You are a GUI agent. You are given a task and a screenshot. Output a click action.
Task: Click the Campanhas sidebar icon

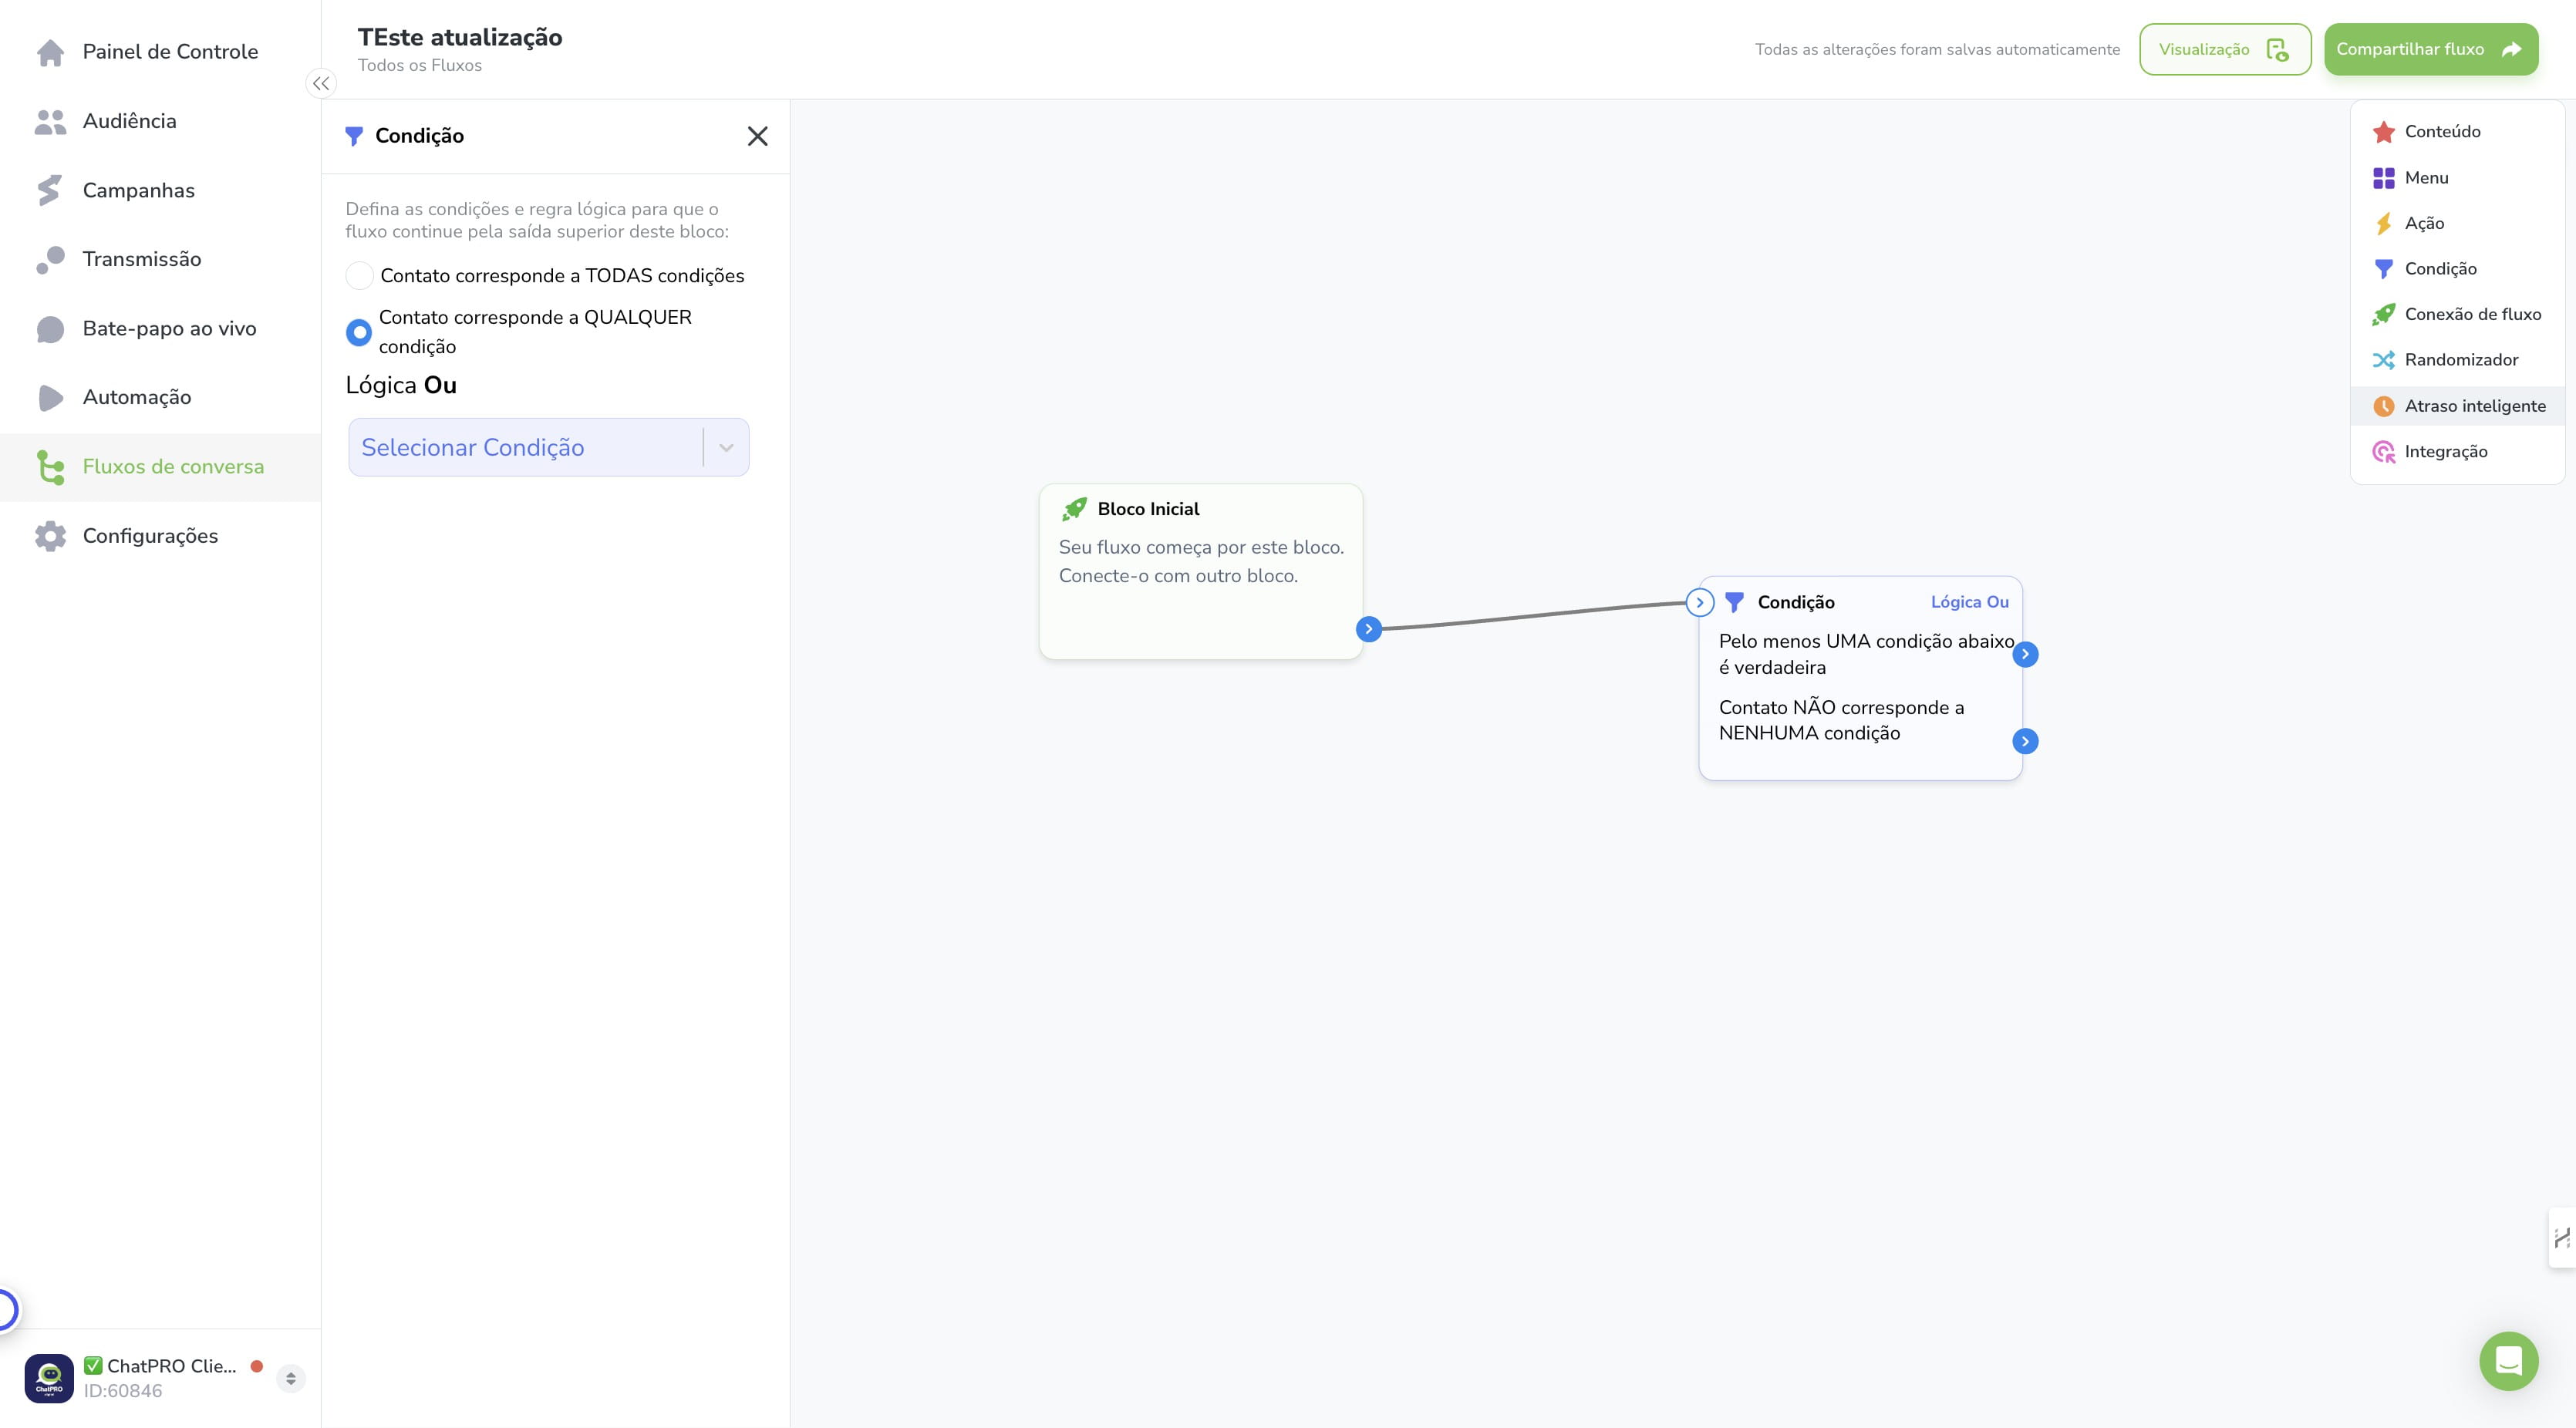(50, 190)
